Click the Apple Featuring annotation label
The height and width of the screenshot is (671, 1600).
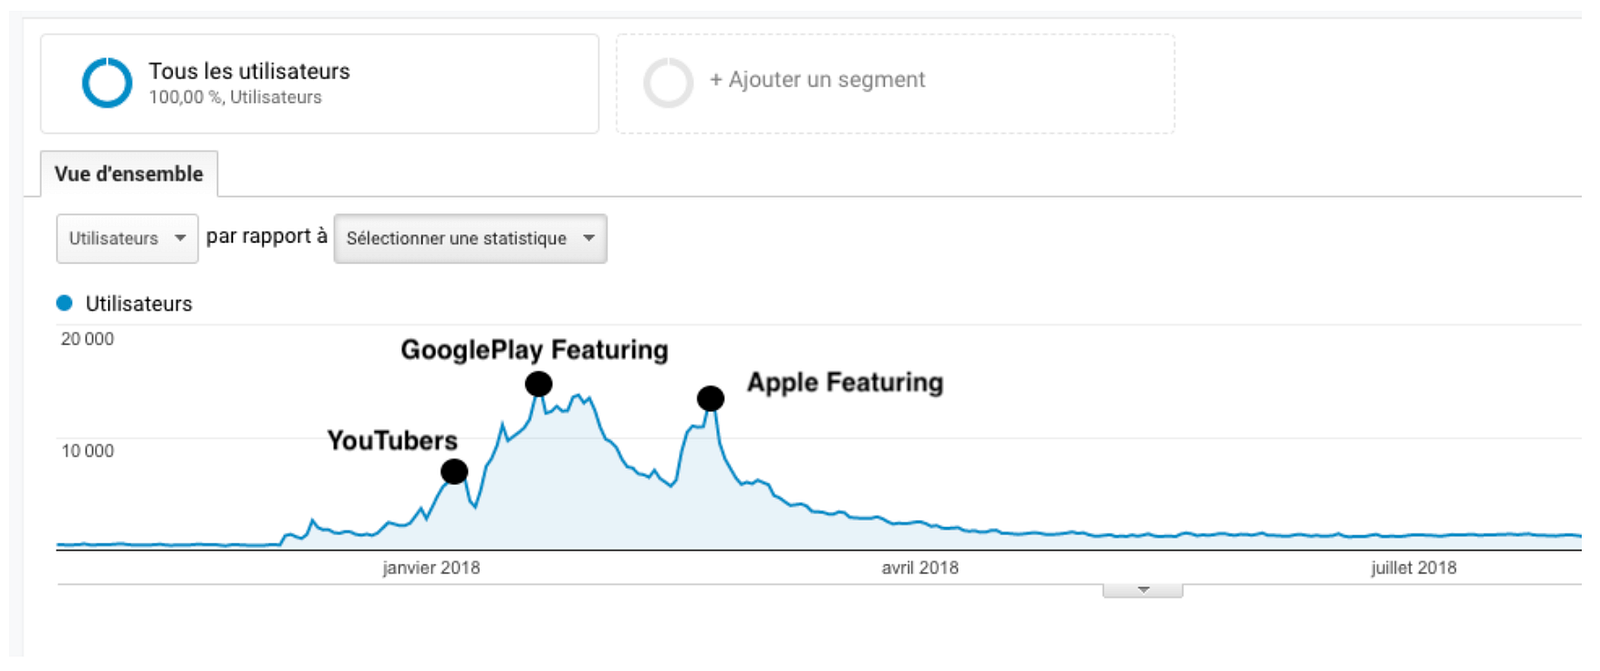[x=845, y=383]
